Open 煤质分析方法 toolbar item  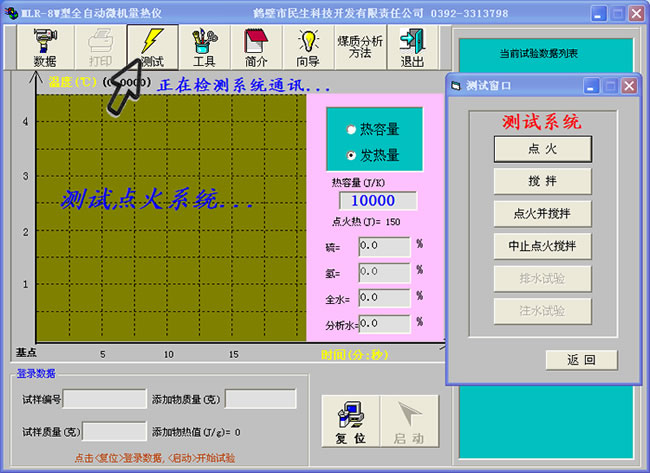360,47
